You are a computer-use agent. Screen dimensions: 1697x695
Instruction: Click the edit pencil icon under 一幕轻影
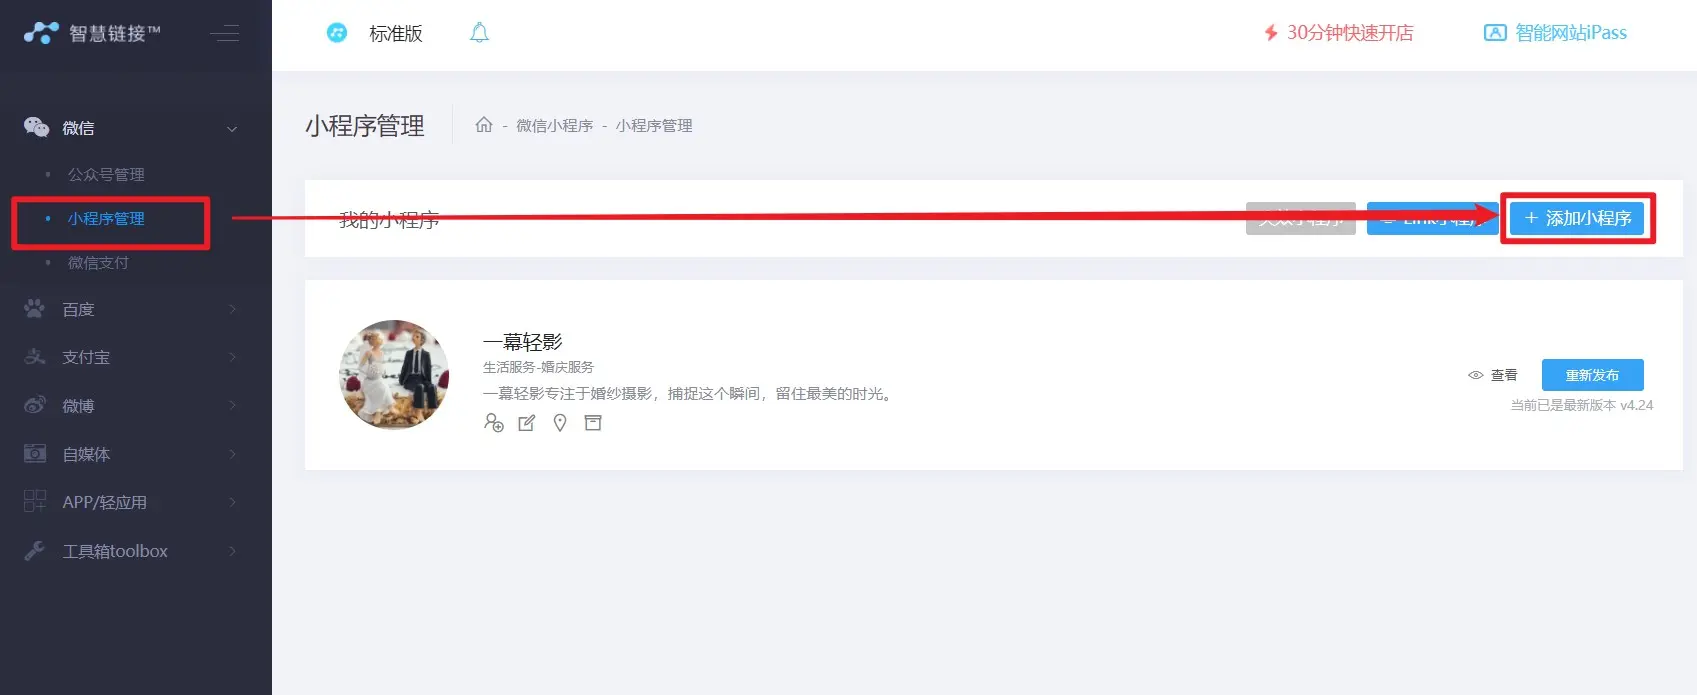coord(527,423)
